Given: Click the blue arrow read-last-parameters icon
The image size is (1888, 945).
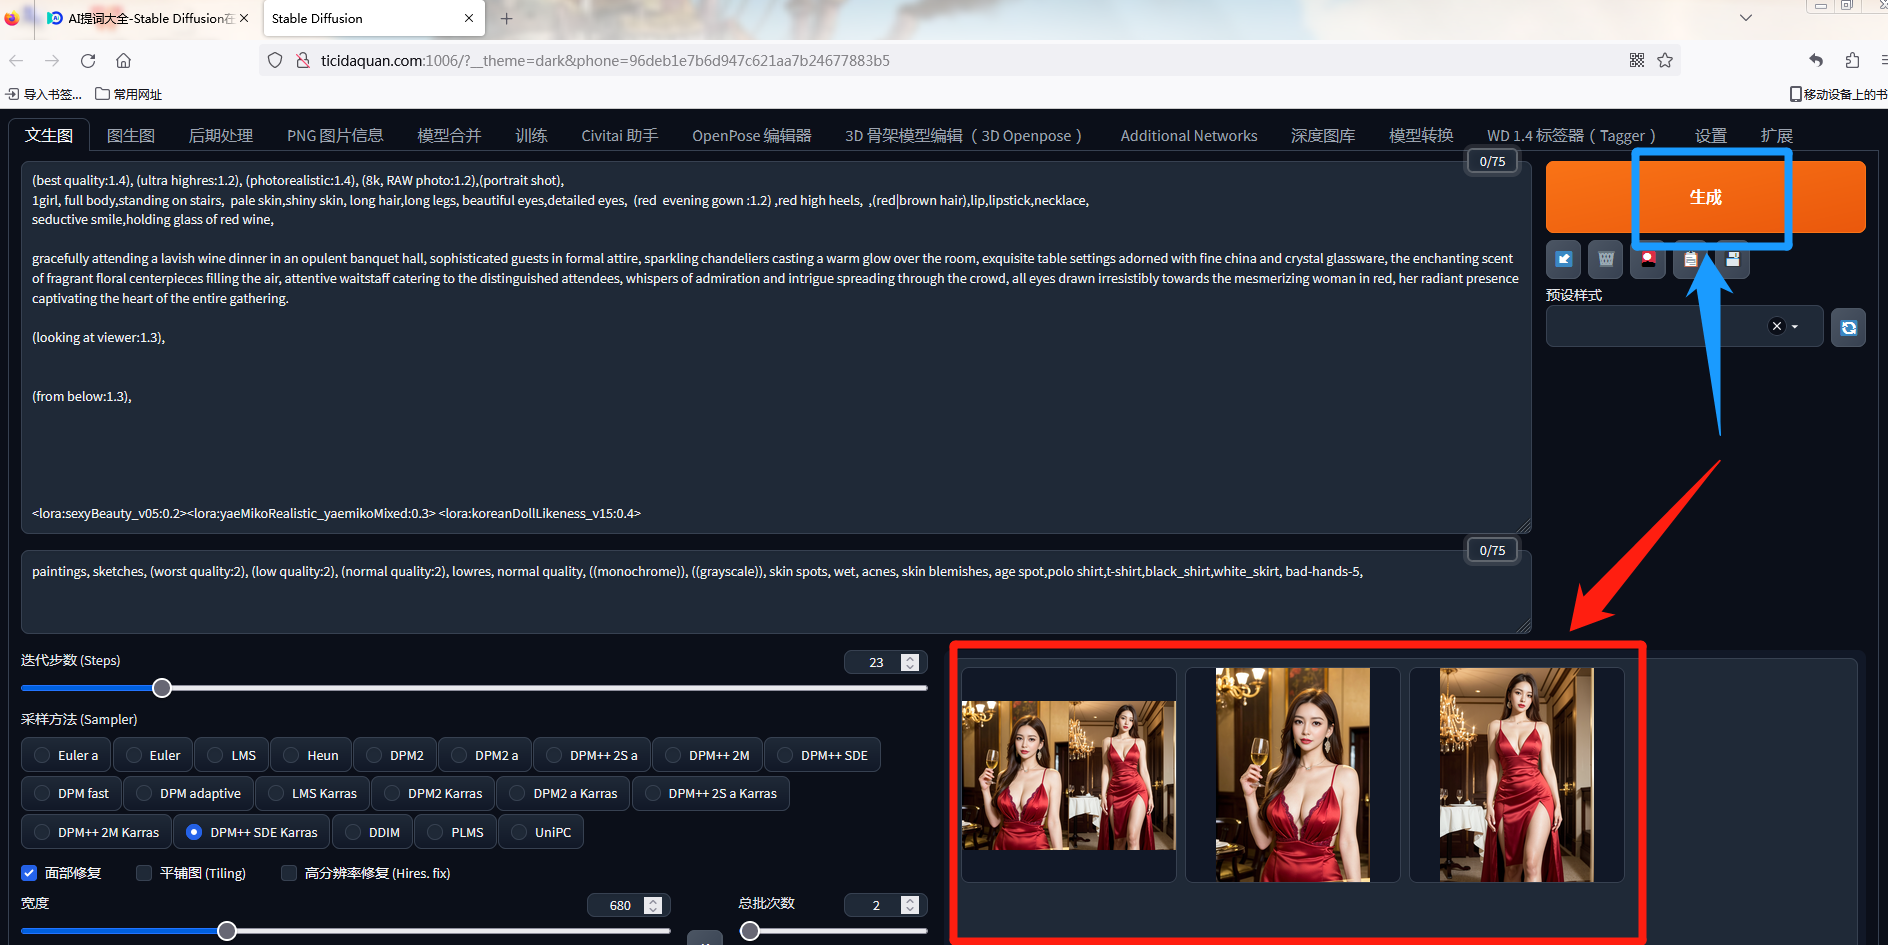Looking at the screenshot, I should coord(1564,260).
